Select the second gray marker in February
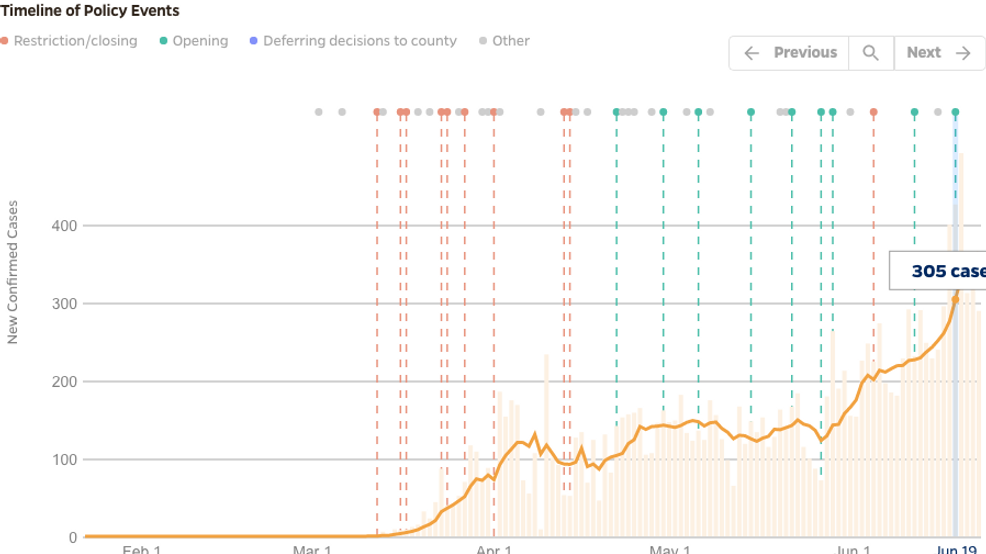The image size is (986, 554). coord(342,112)
